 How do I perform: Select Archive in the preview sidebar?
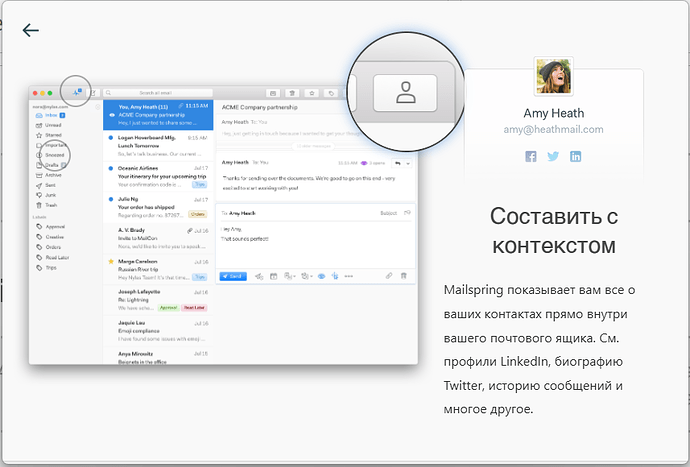point(48,175)
